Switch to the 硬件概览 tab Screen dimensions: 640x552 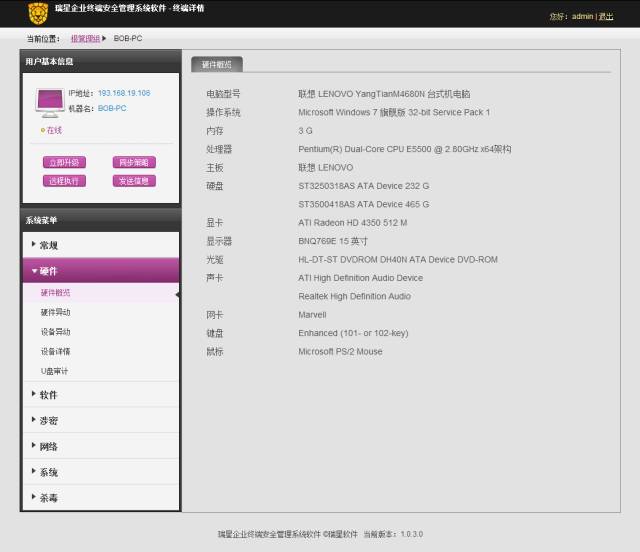(216, 64)
